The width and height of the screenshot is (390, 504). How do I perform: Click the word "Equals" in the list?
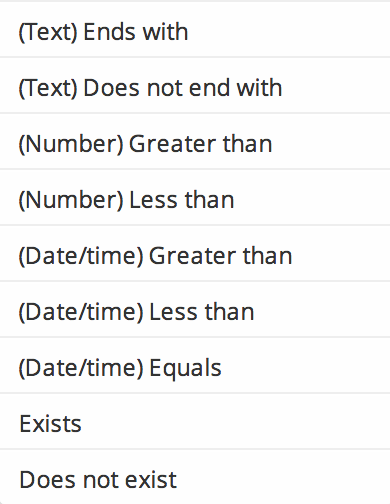click(185, 369)
